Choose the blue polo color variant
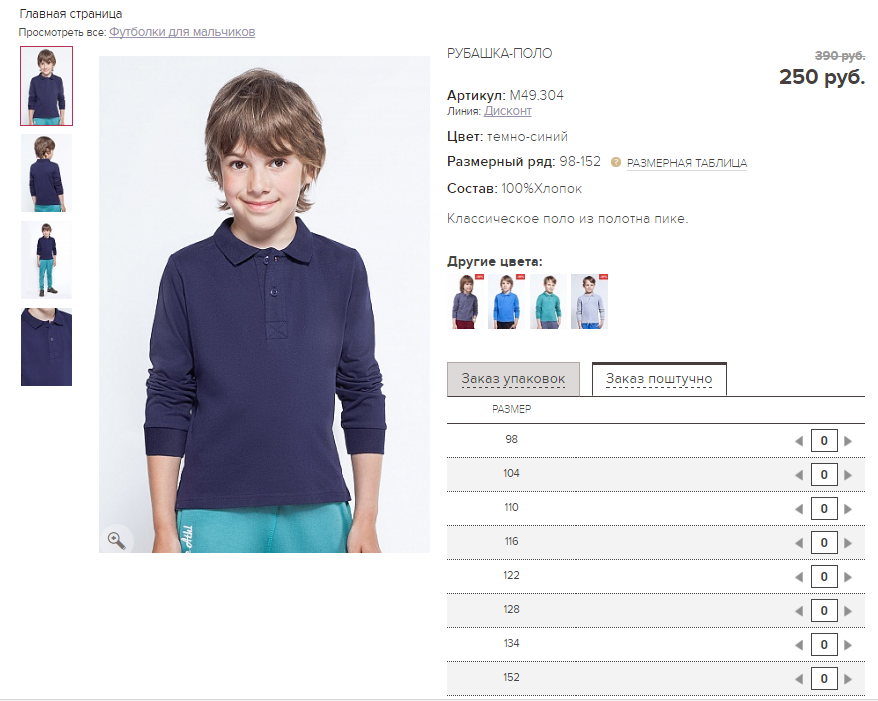The image size is (878, 701). [x=507, y=301]
